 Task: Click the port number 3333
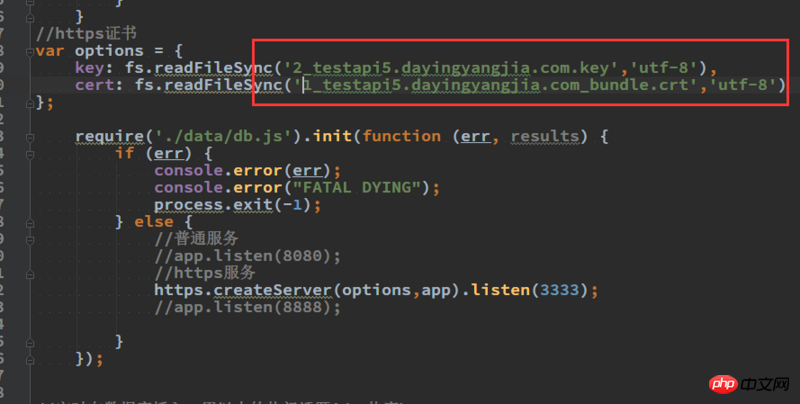pos(559,290)
